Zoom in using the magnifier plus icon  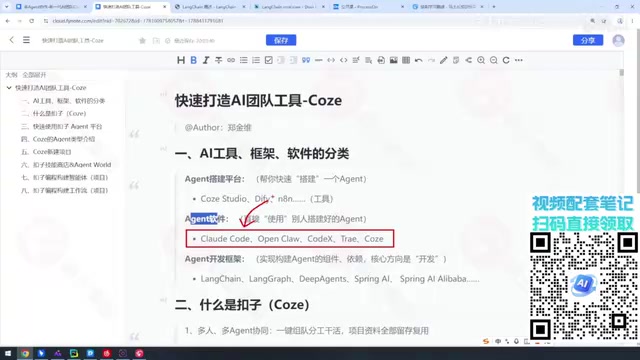481,60
